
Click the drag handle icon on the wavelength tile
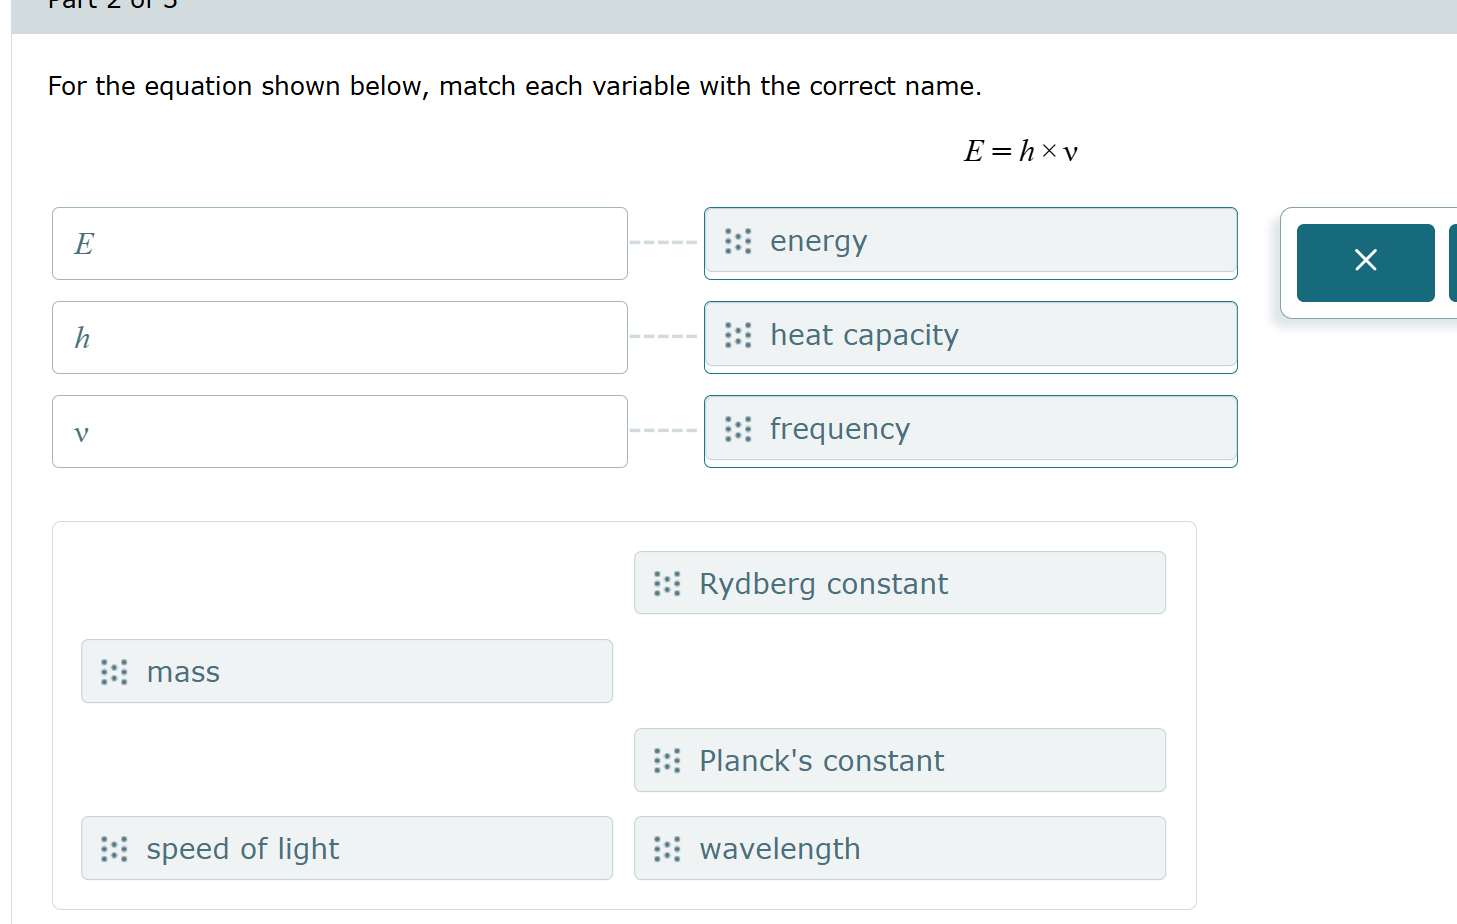[667, 848]
